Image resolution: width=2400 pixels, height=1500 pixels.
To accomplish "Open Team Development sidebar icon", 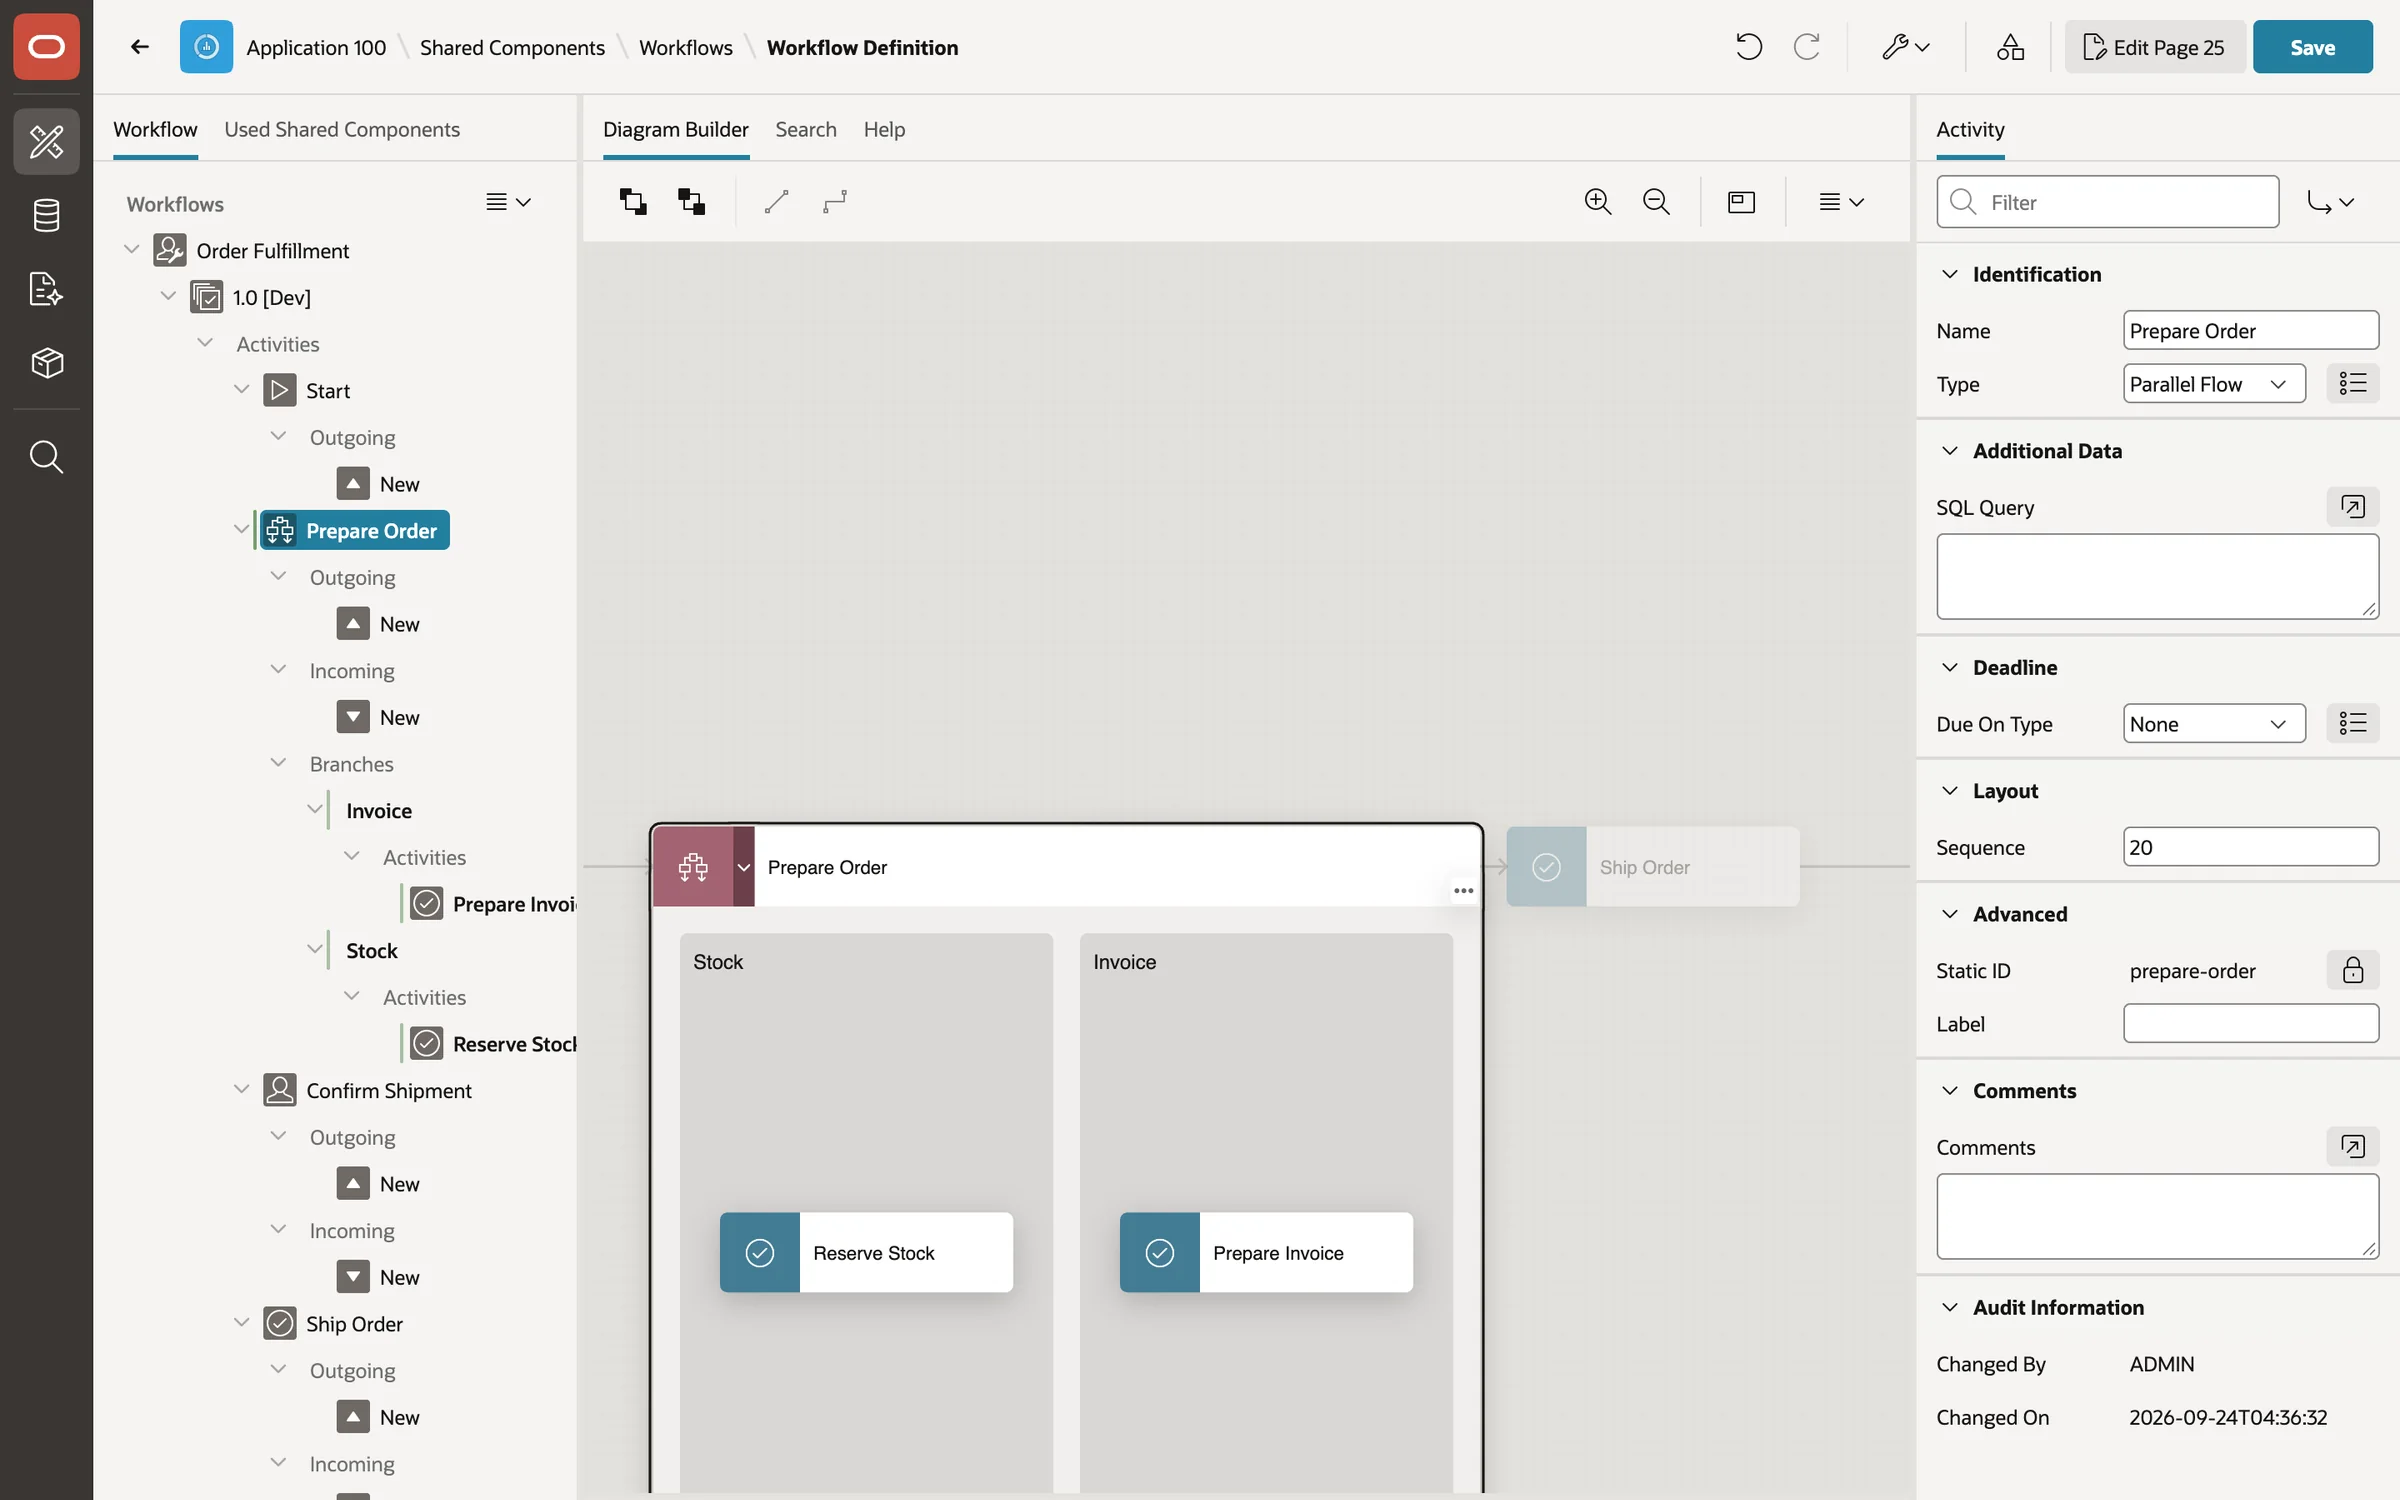I will pyautogui.click(x=46, y=289).
